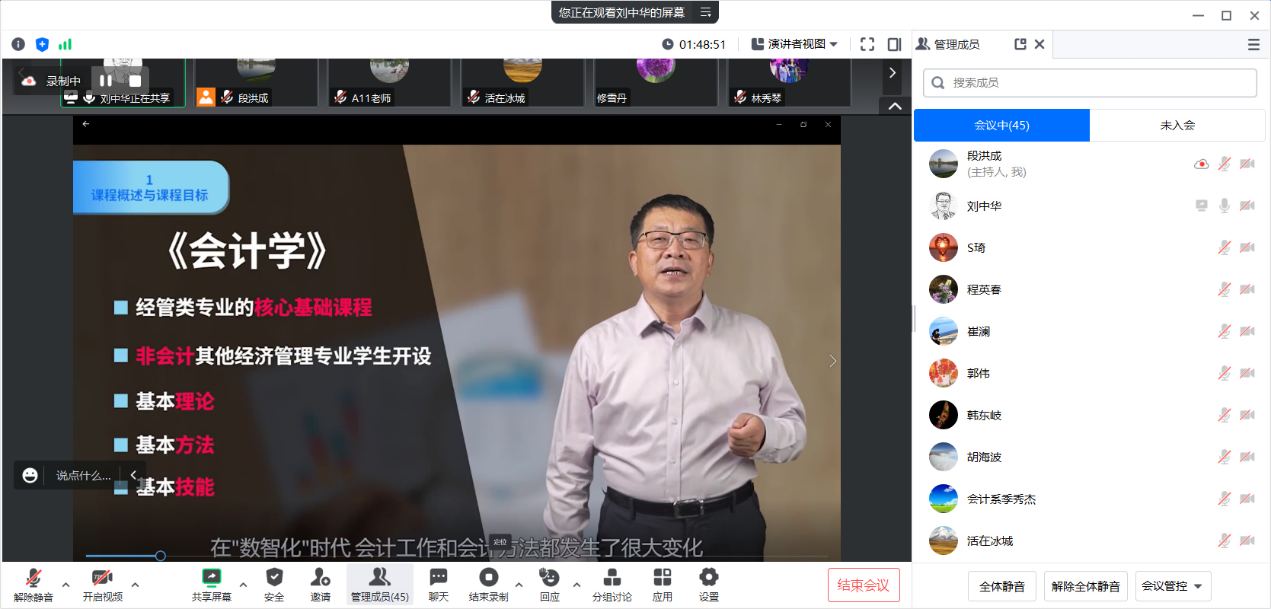This screenshot has width=1271, height=609.
Task: Switch to the 未入会 tab
Action: (1177, 125)
